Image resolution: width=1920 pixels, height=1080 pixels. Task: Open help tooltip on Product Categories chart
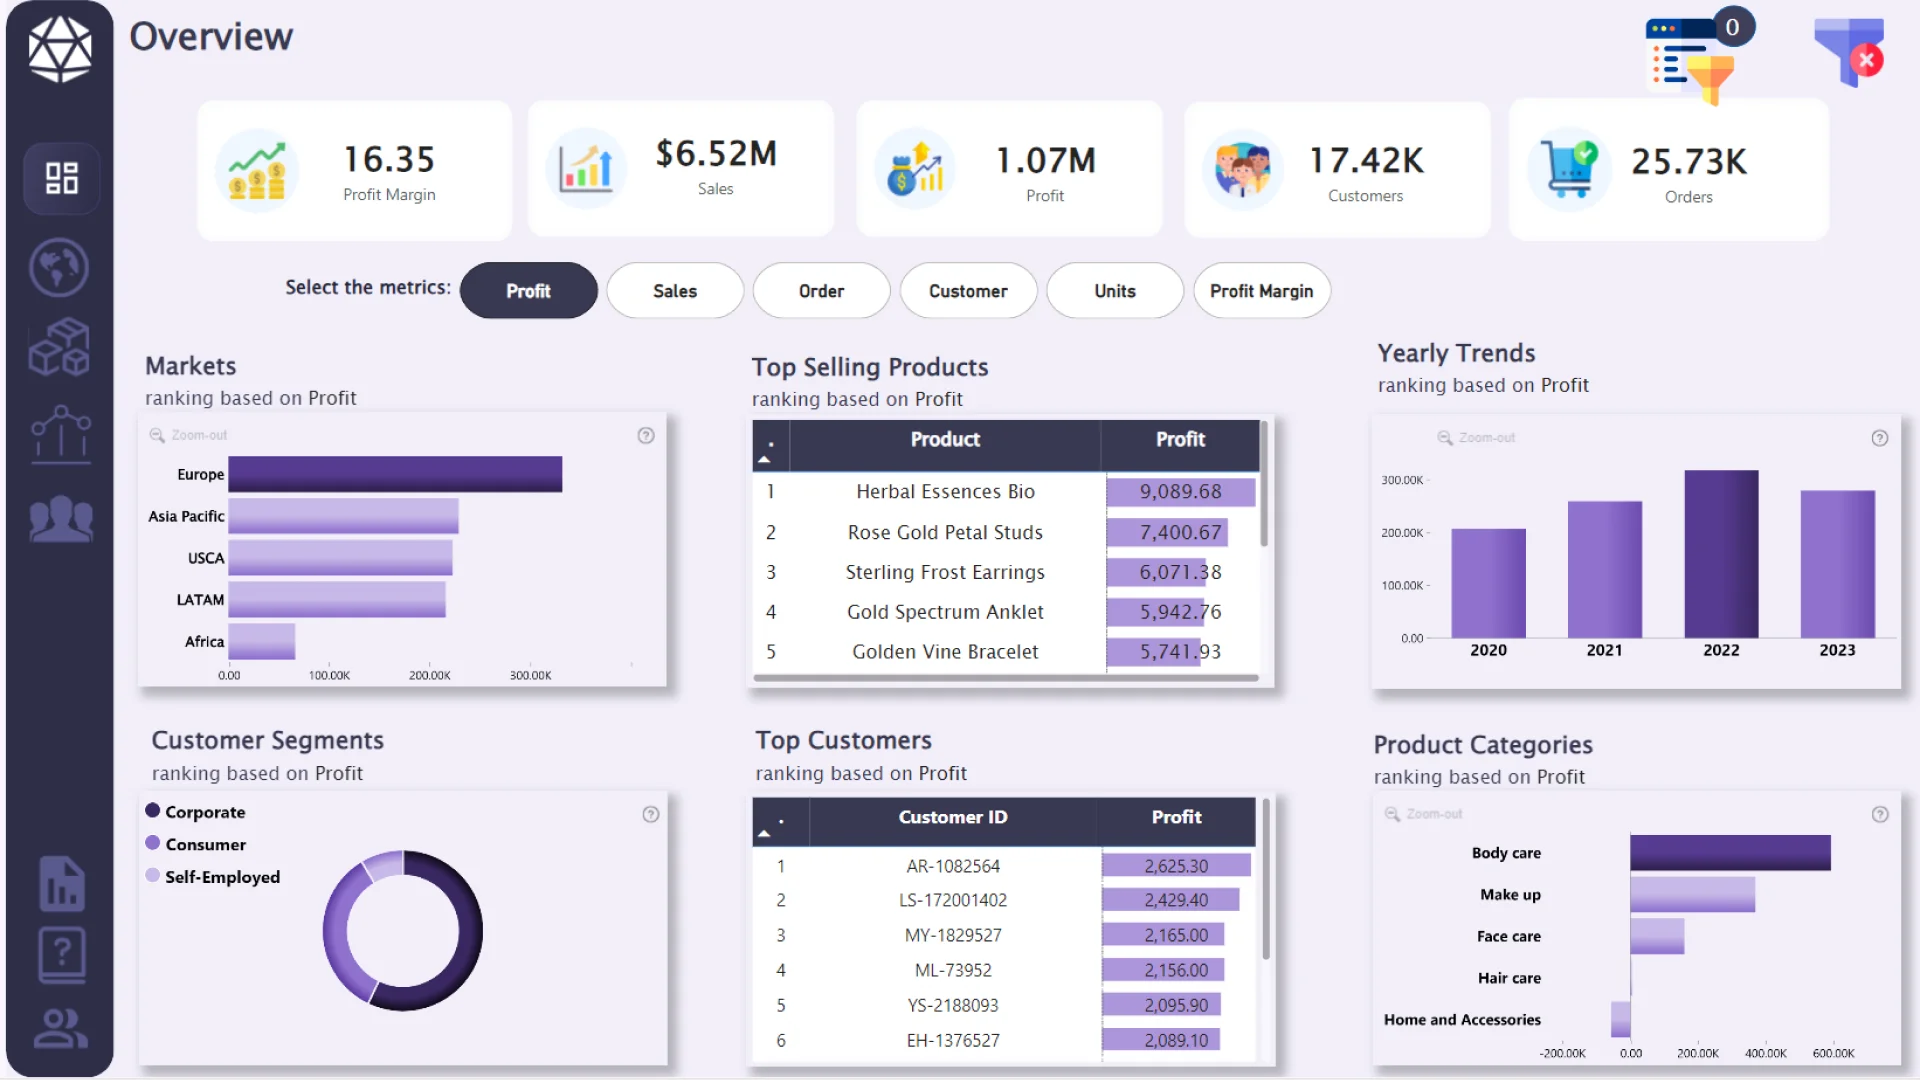point(1880,814)
